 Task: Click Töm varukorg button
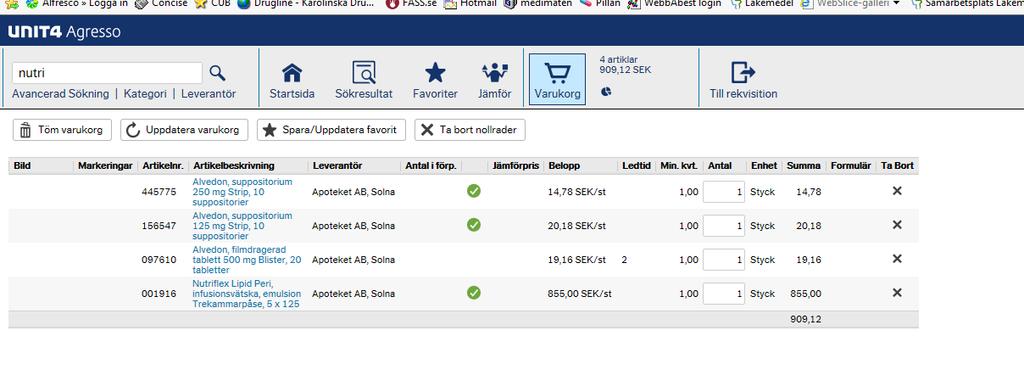[x=62, y=130]
